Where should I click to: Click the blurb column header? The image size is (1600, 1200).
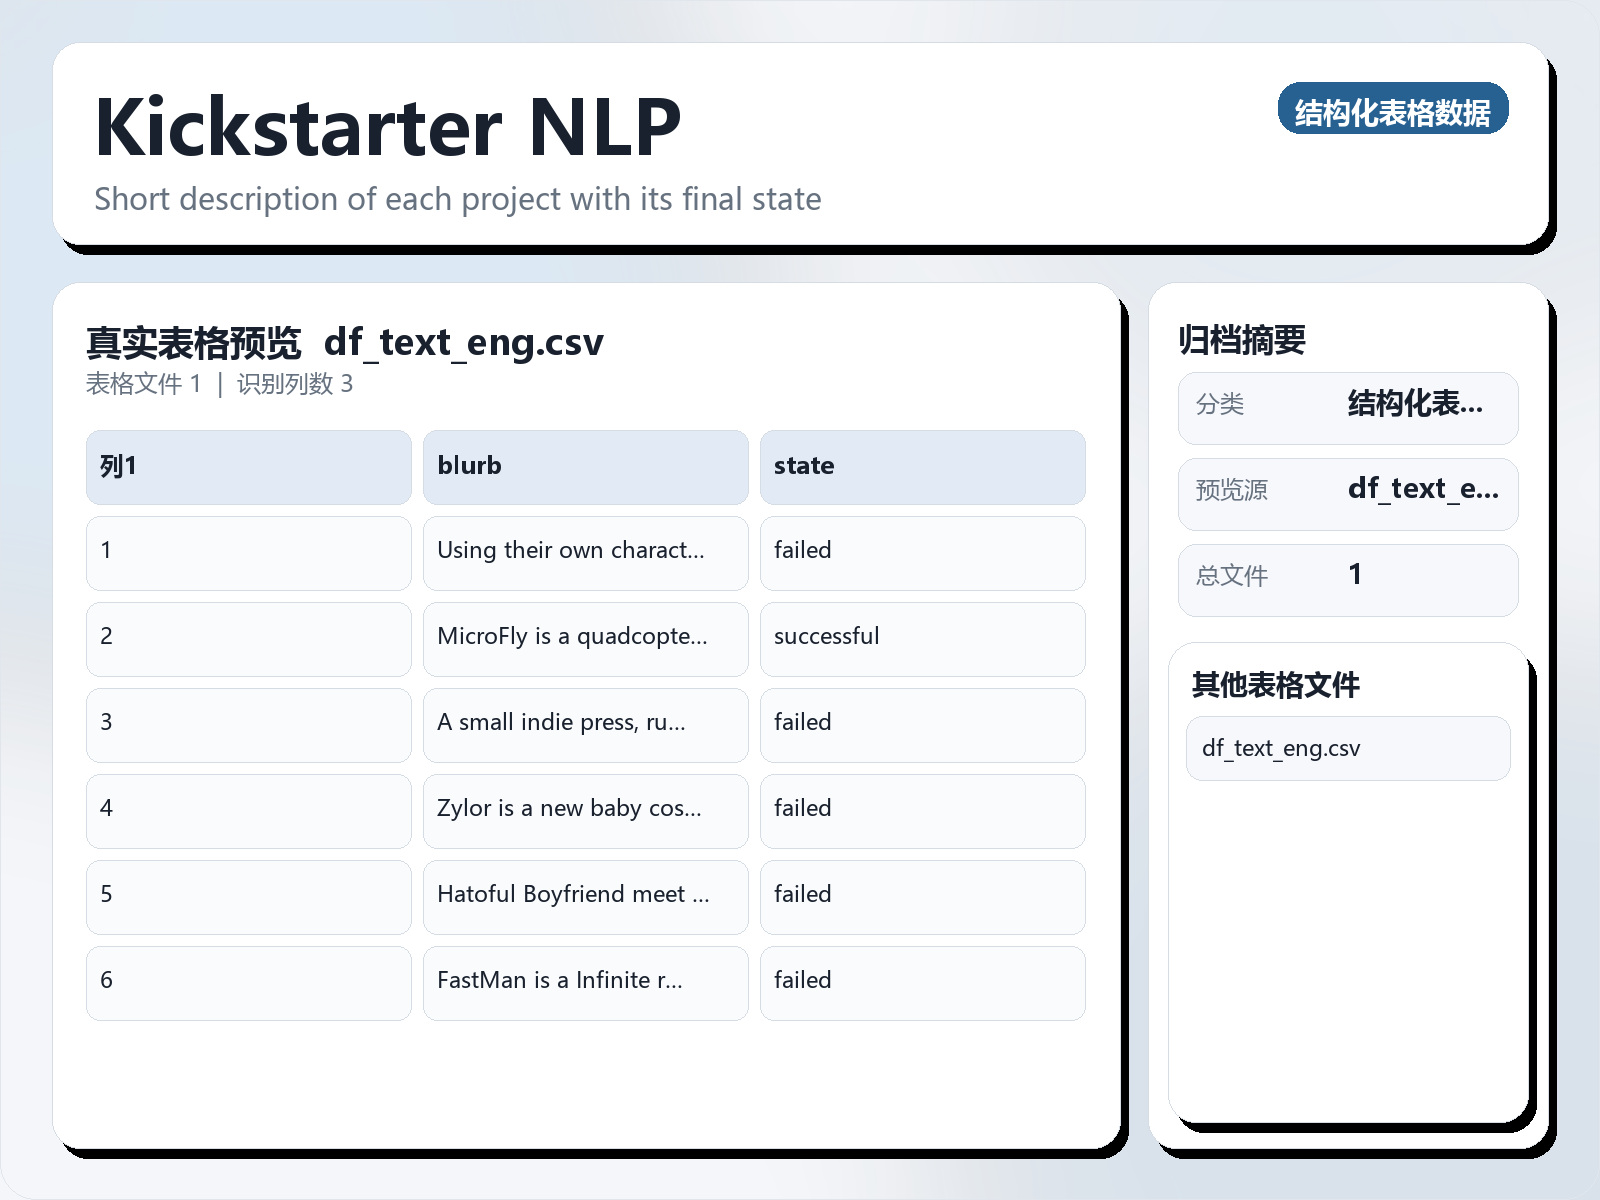click(x=585, y=466)
